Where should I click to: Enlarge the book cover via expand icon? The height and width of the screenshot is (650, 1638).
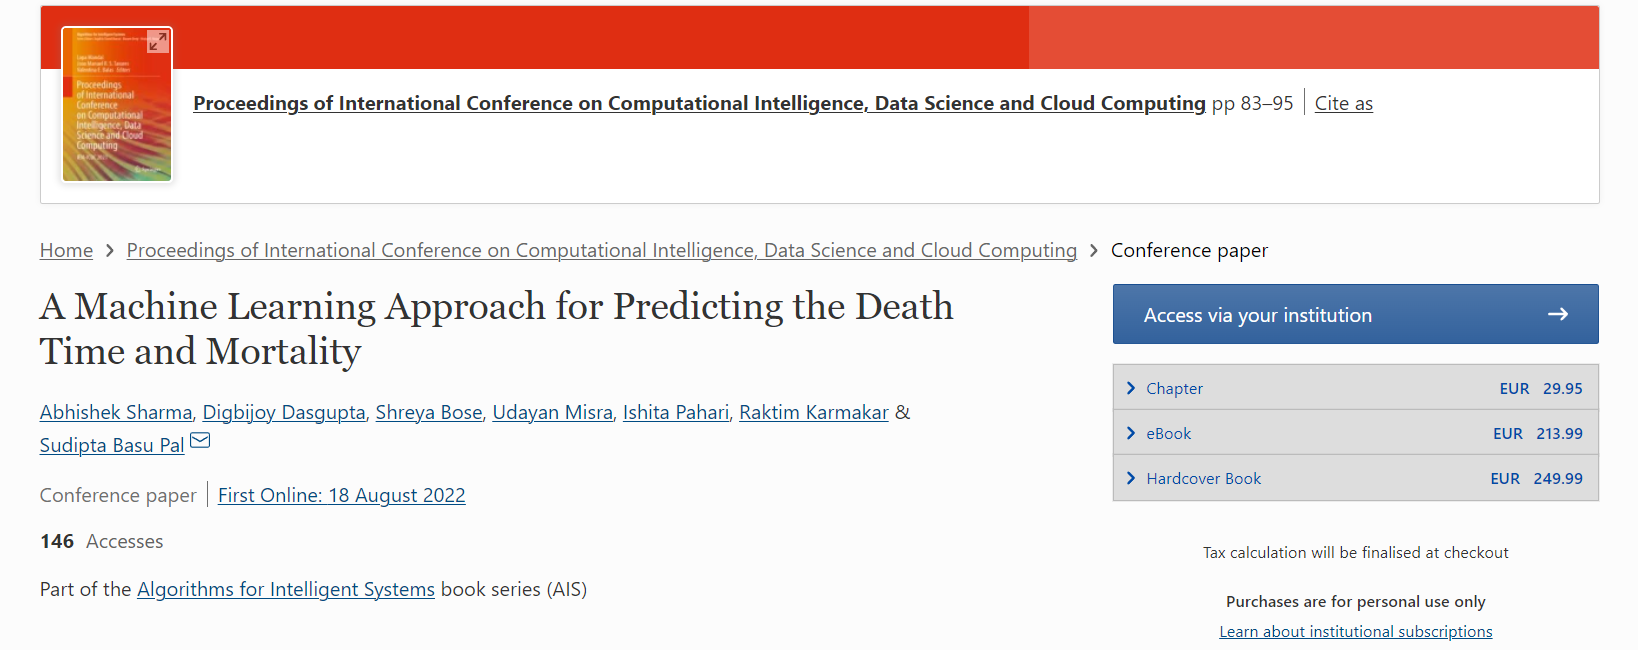coord(156,42)
